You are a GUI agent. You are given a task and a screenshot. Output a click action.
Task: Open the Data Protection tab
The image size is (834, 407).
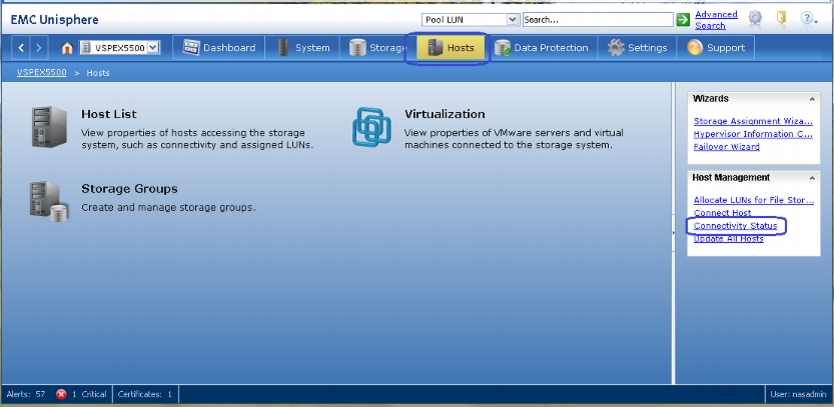(x=541, y=48)
